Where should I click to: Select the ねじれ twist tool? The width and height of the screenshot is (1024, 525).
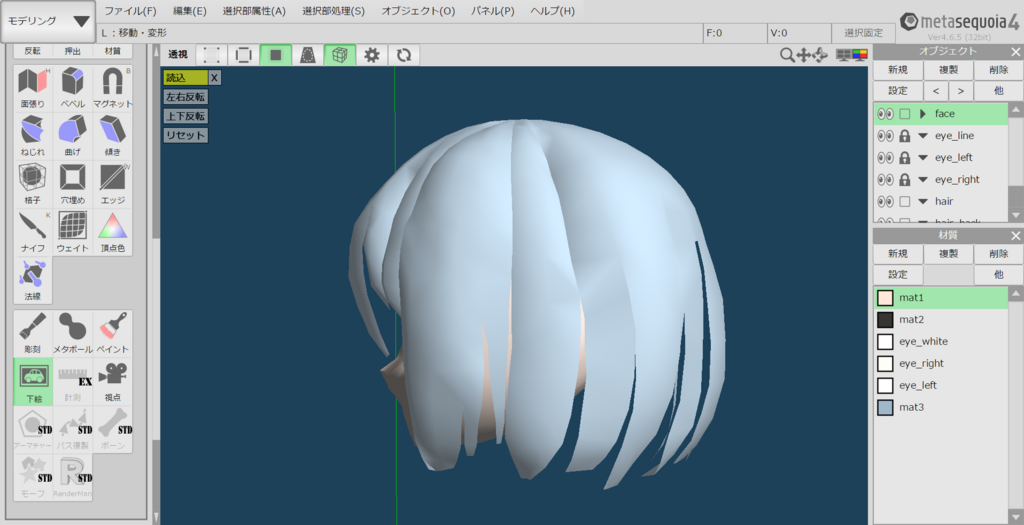pos(32,136)
